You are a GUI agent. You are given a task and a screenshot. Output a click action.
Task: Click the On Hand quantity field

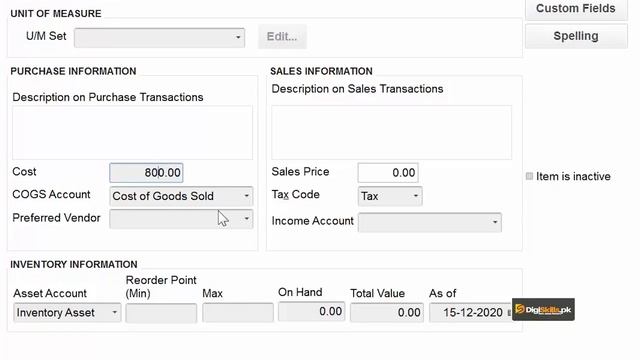[x=312, y=312]
